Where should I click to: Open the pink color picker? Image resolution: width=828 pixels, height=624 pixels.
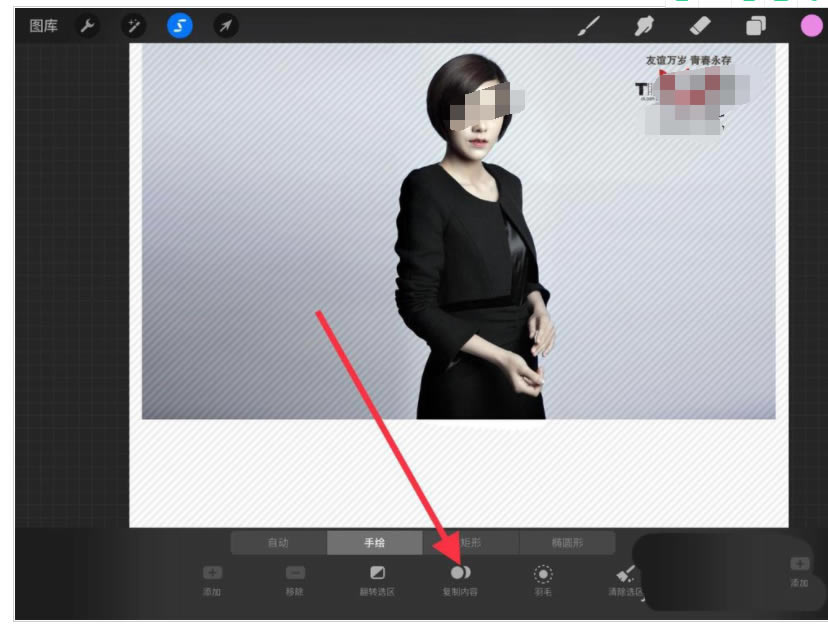point(812,26)
